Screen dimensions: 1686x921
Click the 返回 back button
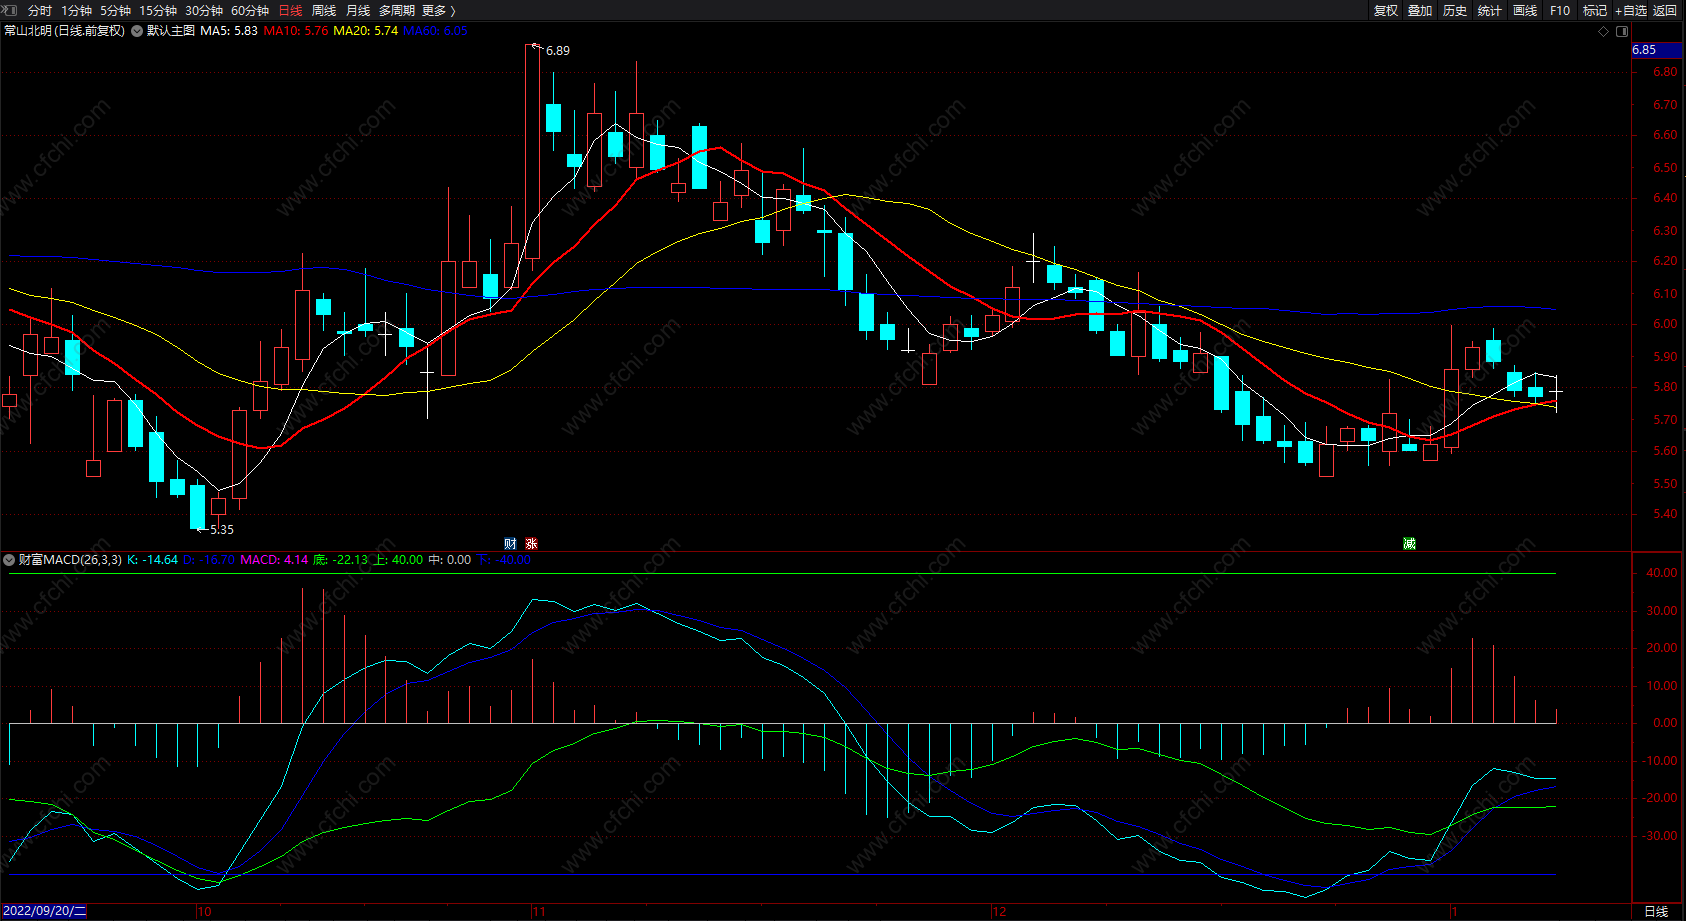point(1665,10)
